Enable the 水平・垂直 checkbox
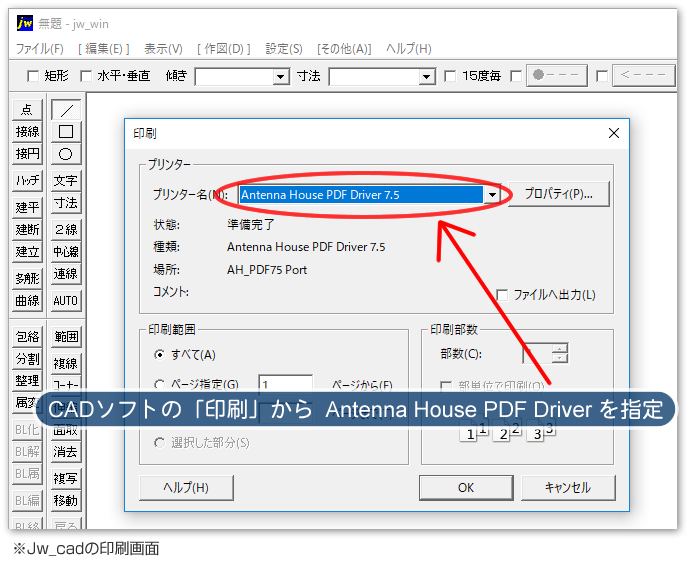This screenshot has height=563, width=690. point(86,76)
